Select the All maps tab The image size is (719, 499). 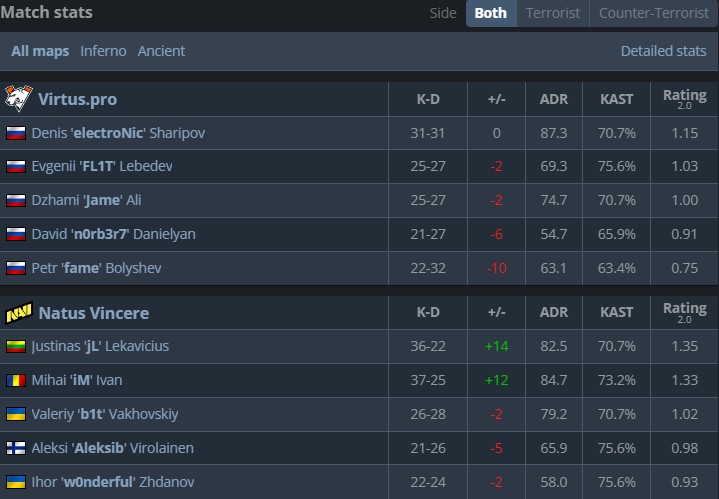(x=40, y=51)
